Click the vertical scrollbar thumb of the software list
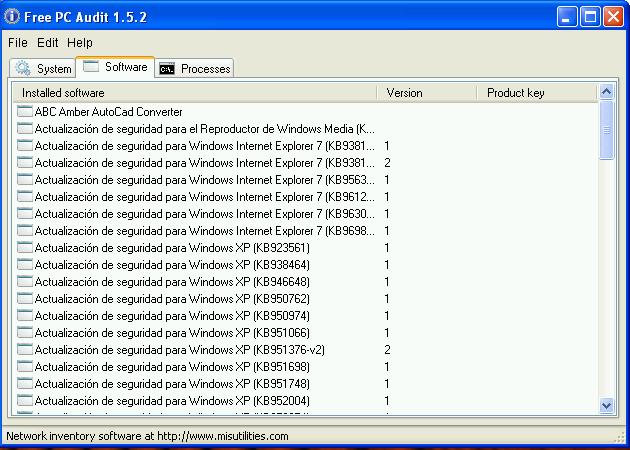Viewport: 630px width, 450px height. [x=606, y=130]
